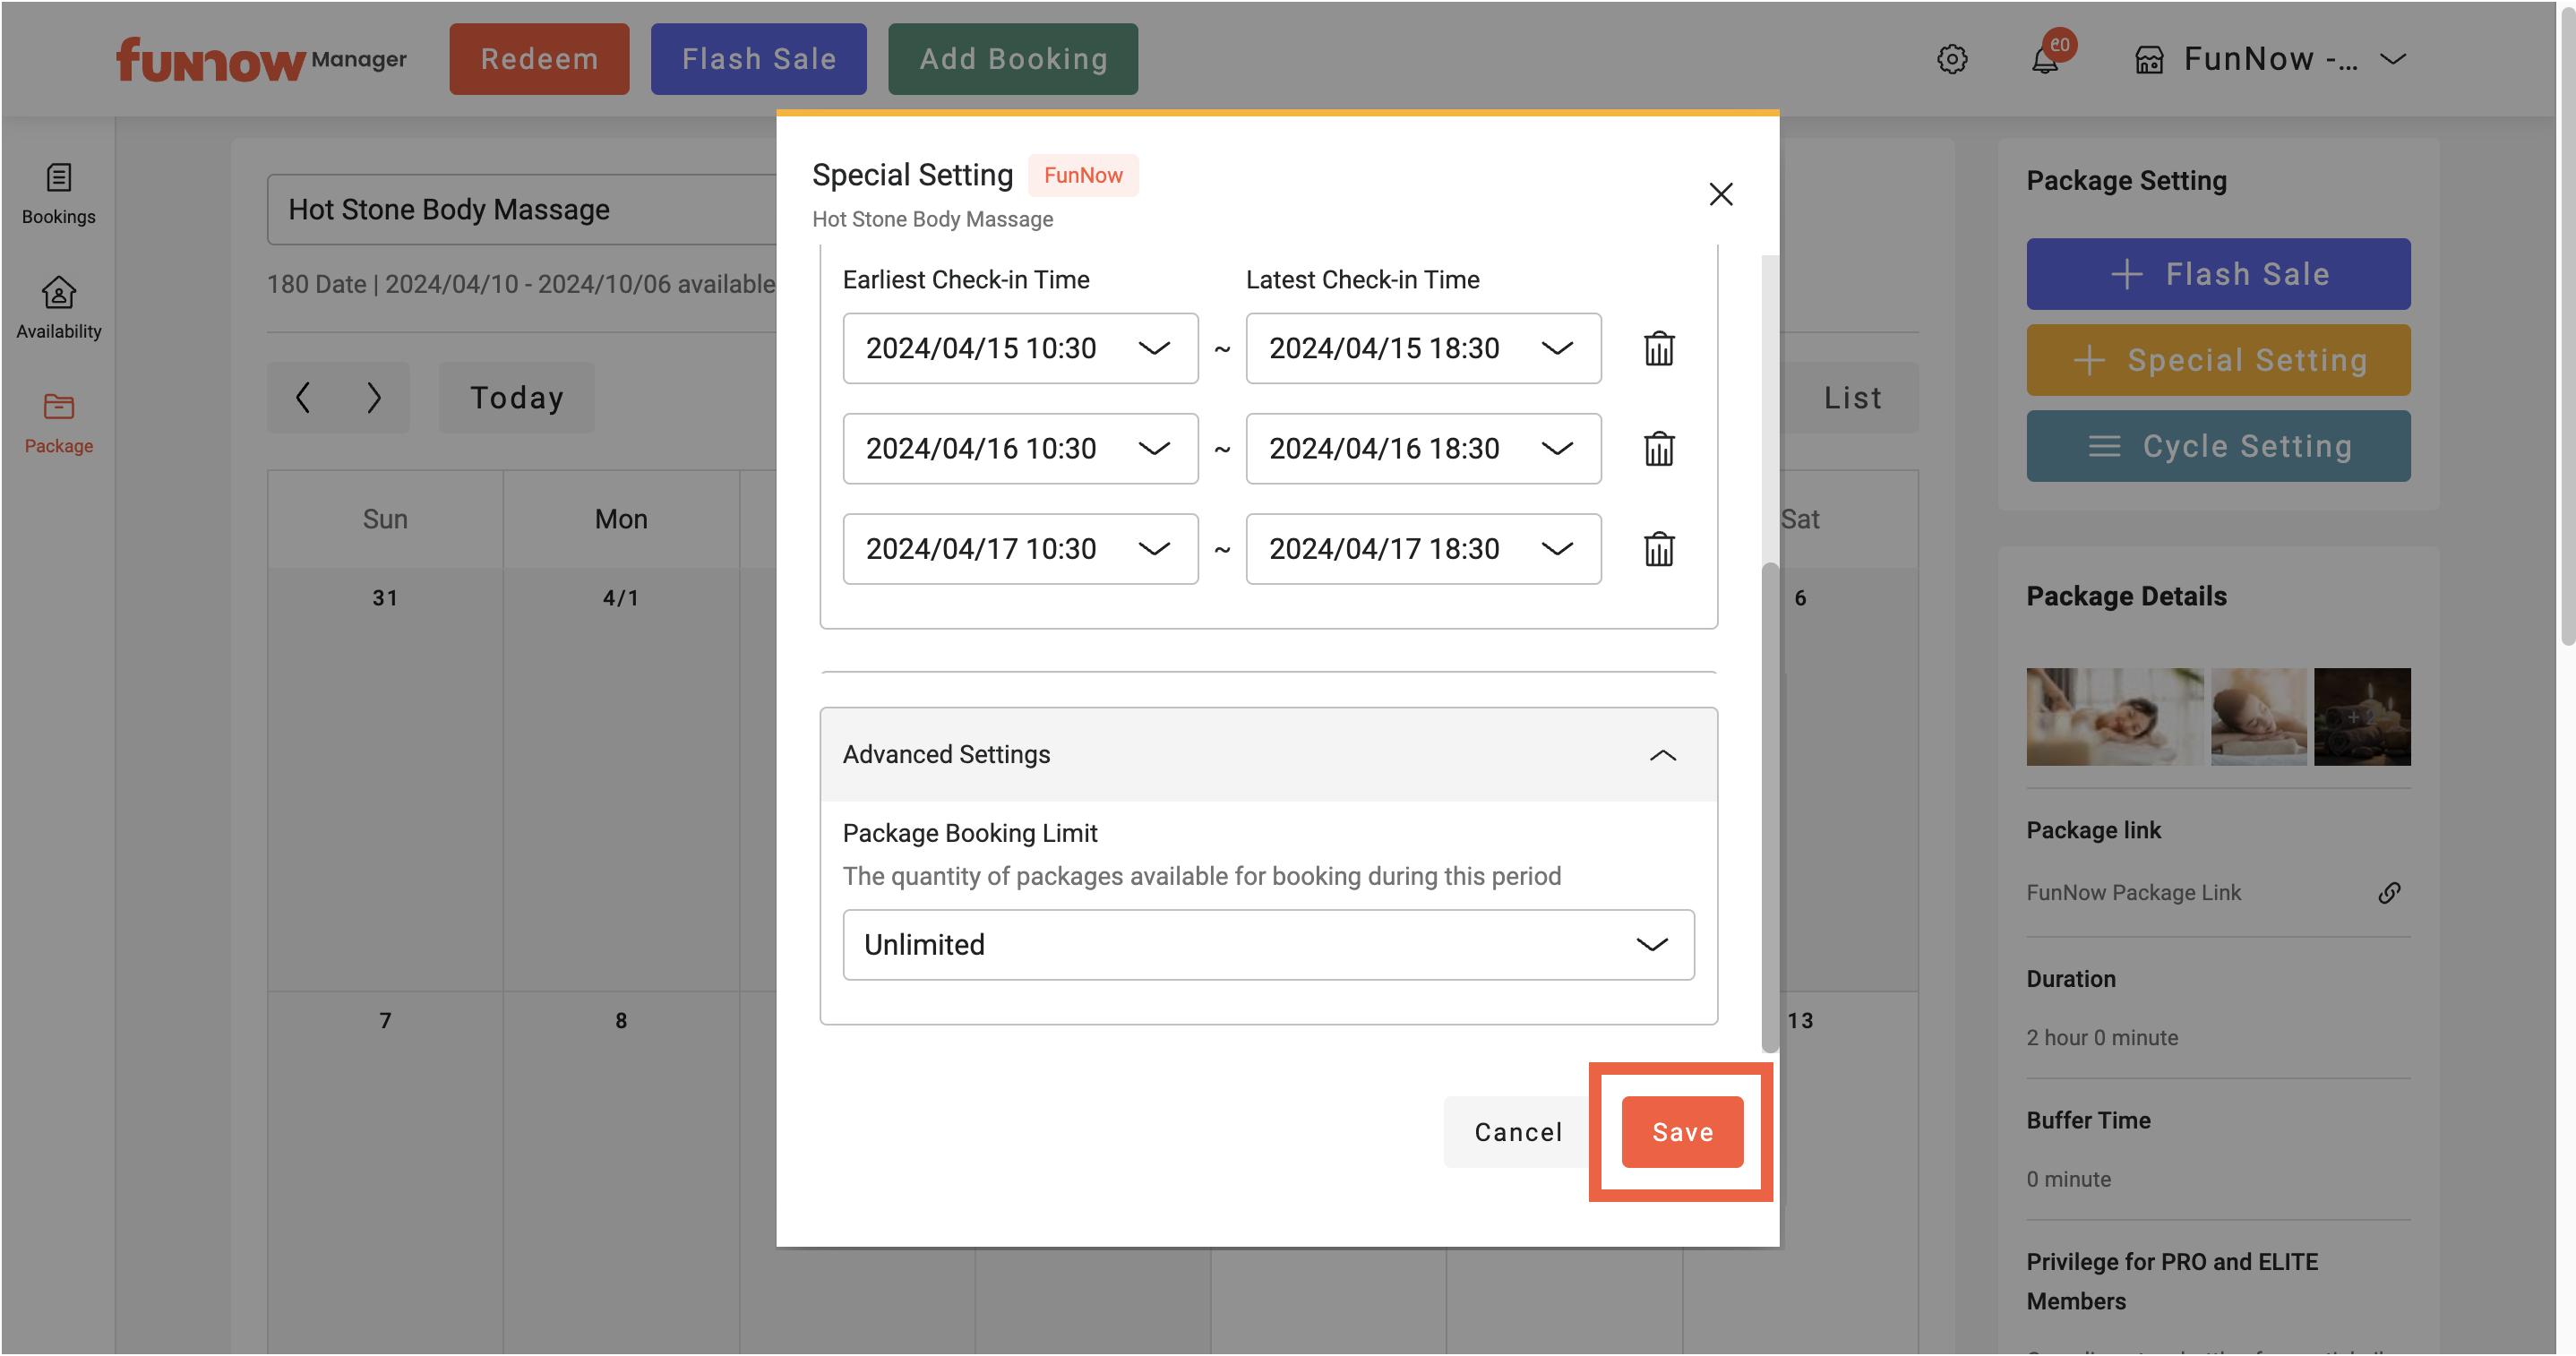Add Special Setting in Package Setting panel
2576x1356 pixels.
(2218, 360)
